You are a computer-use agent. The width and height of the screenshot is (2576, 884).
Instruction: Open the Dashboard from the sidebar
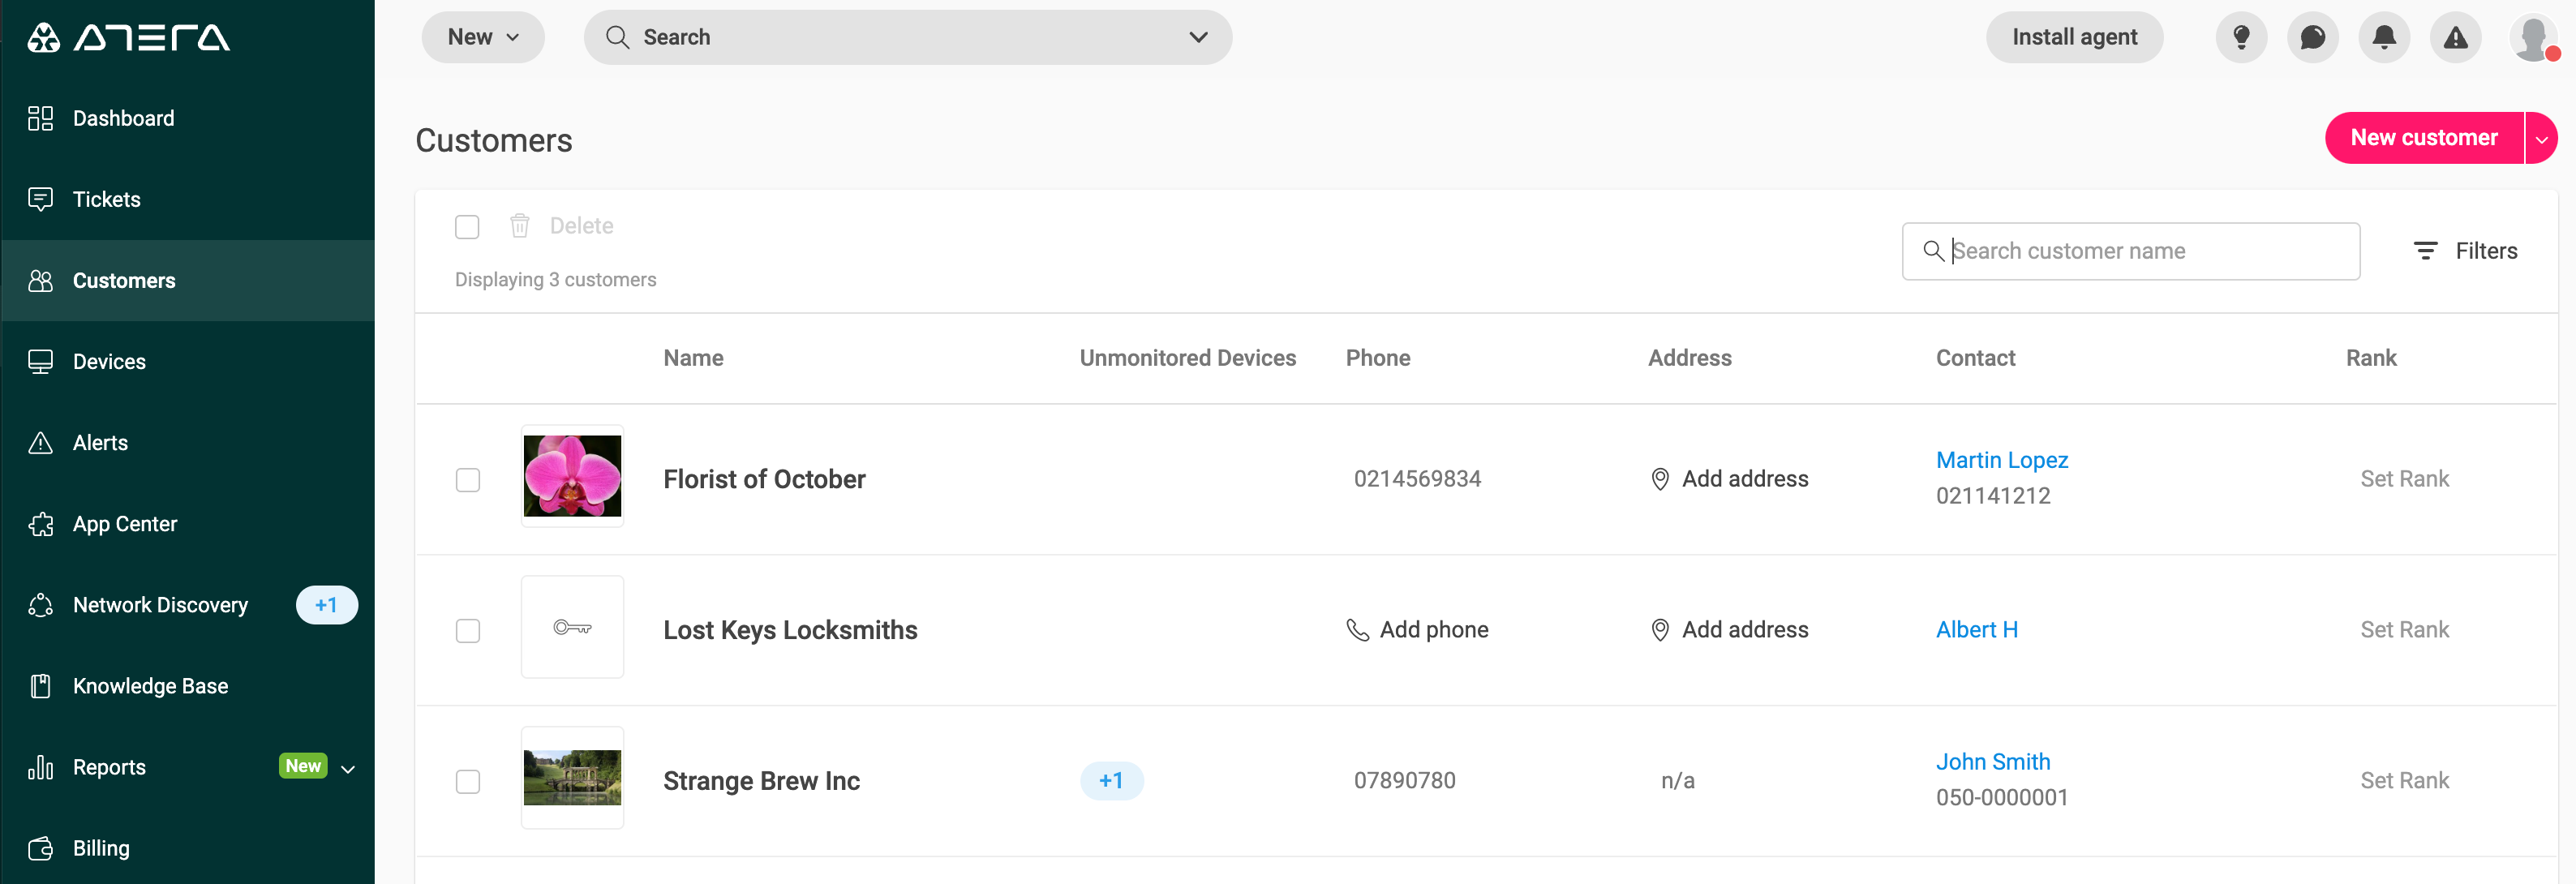(x=123, y=118)
